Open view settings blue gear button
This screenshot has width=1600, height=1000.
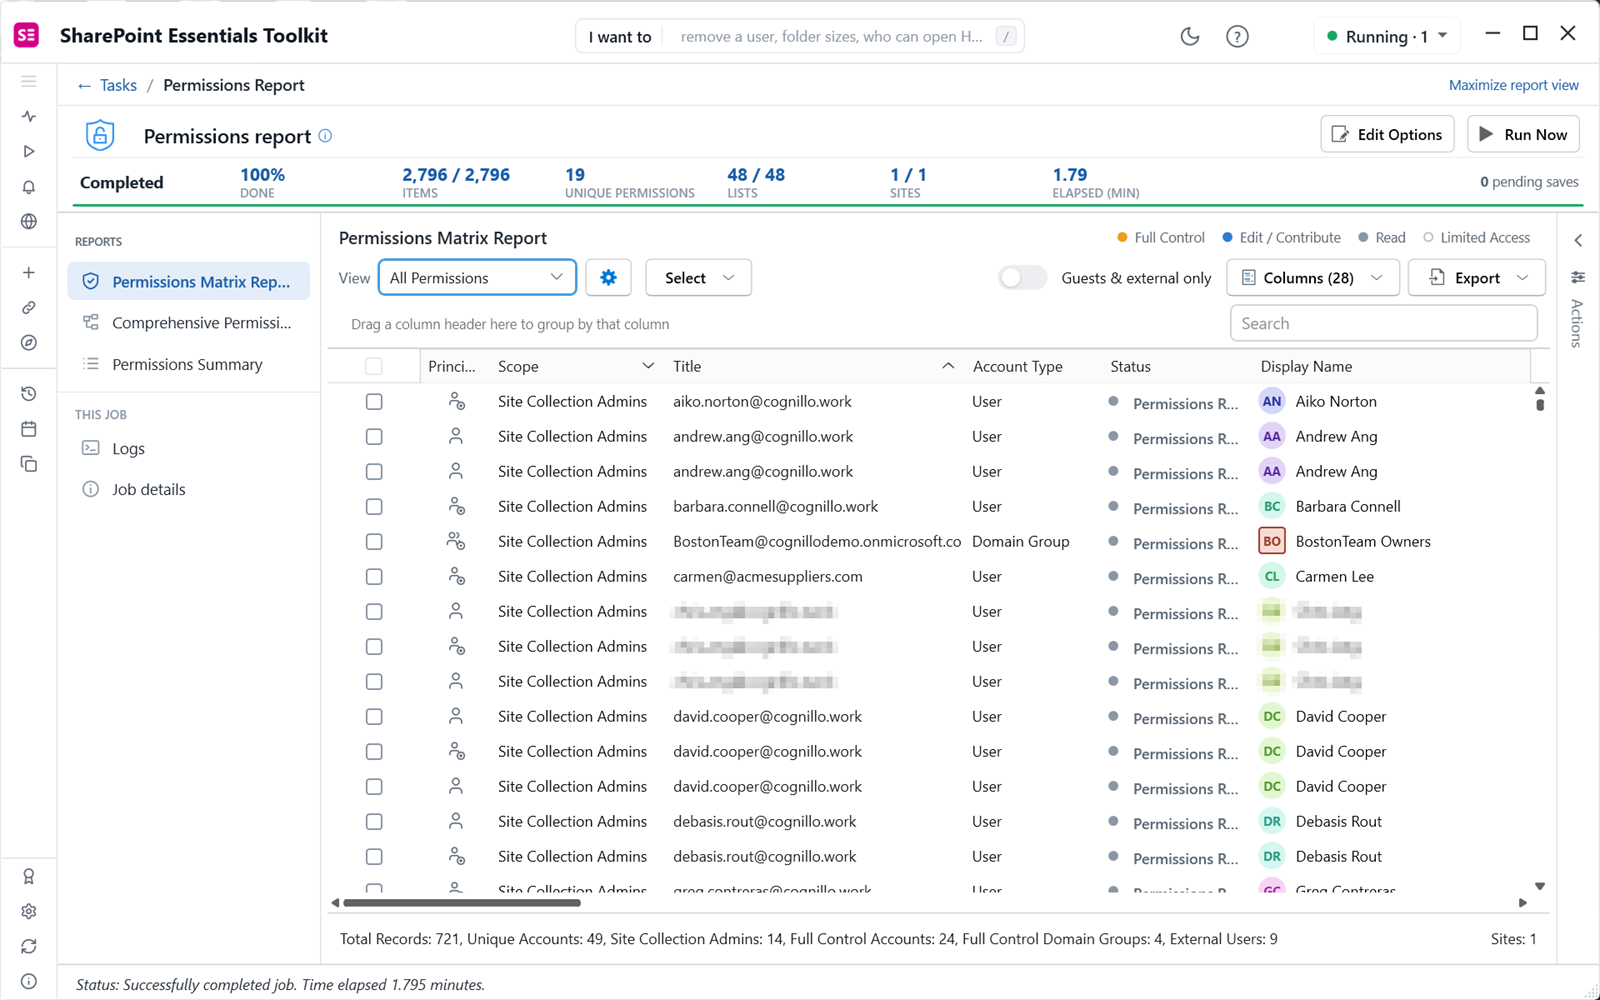(608, 278)
